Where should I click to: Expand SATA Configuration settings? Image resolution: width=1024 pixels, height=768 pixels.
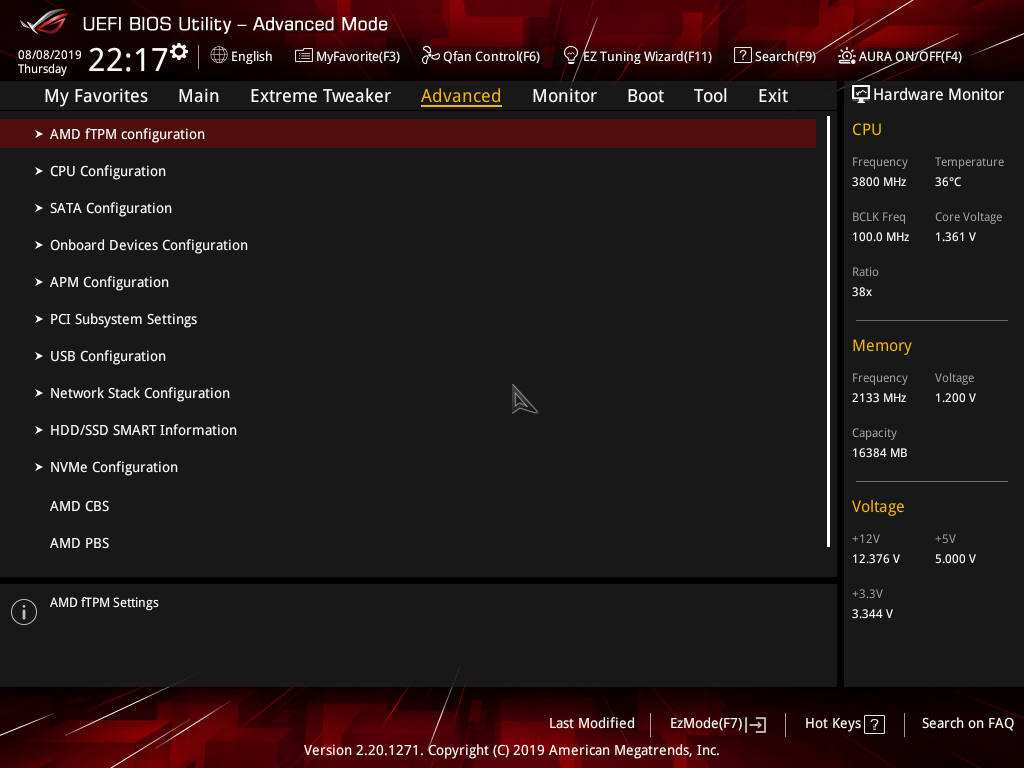pyautogui.click(x=110, y=208)
